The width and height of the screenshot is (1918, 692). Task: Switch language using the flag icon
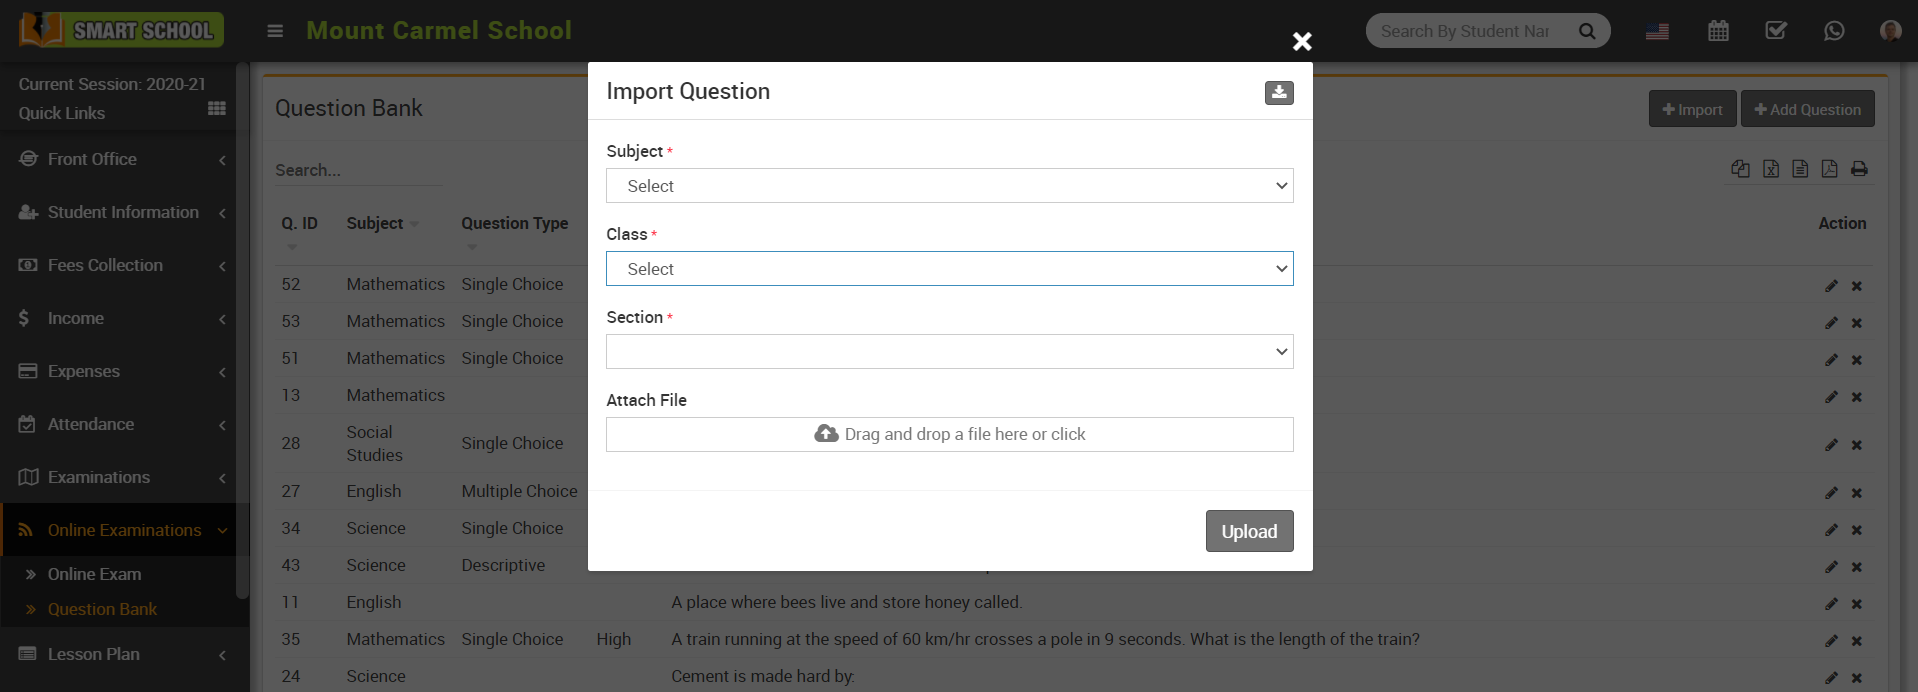point(1657,31)
